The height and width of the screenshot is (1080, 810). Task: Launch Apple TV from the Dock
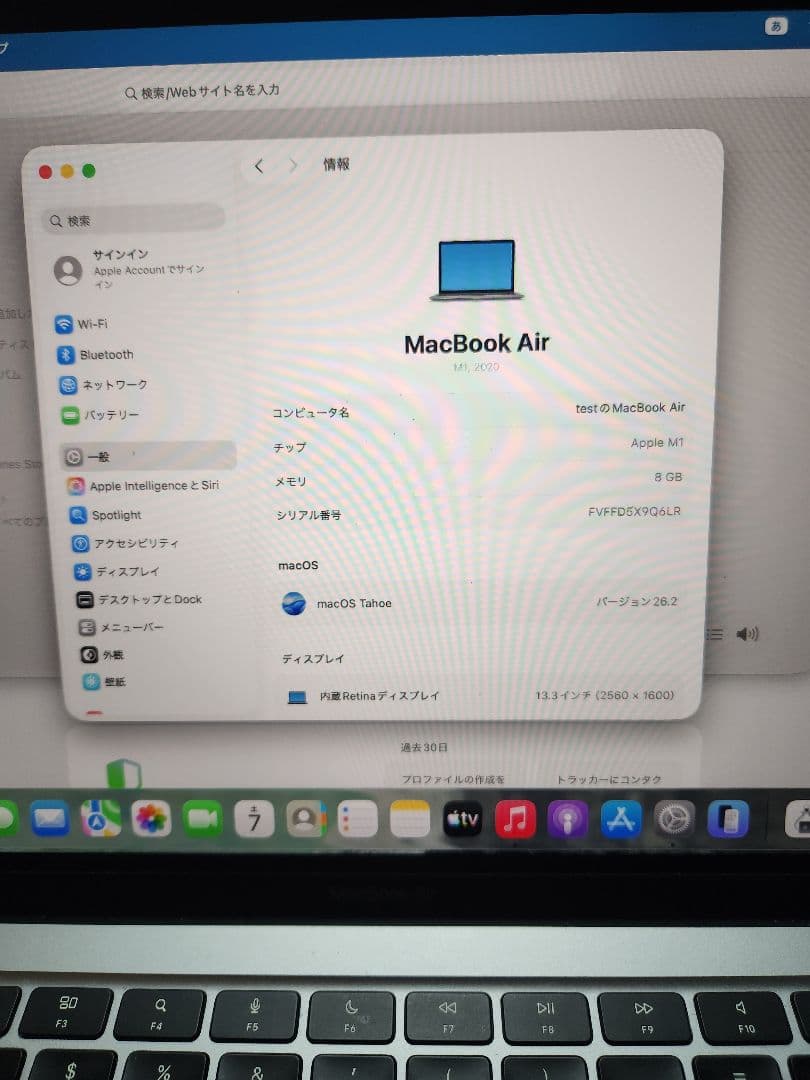(463, 819)
